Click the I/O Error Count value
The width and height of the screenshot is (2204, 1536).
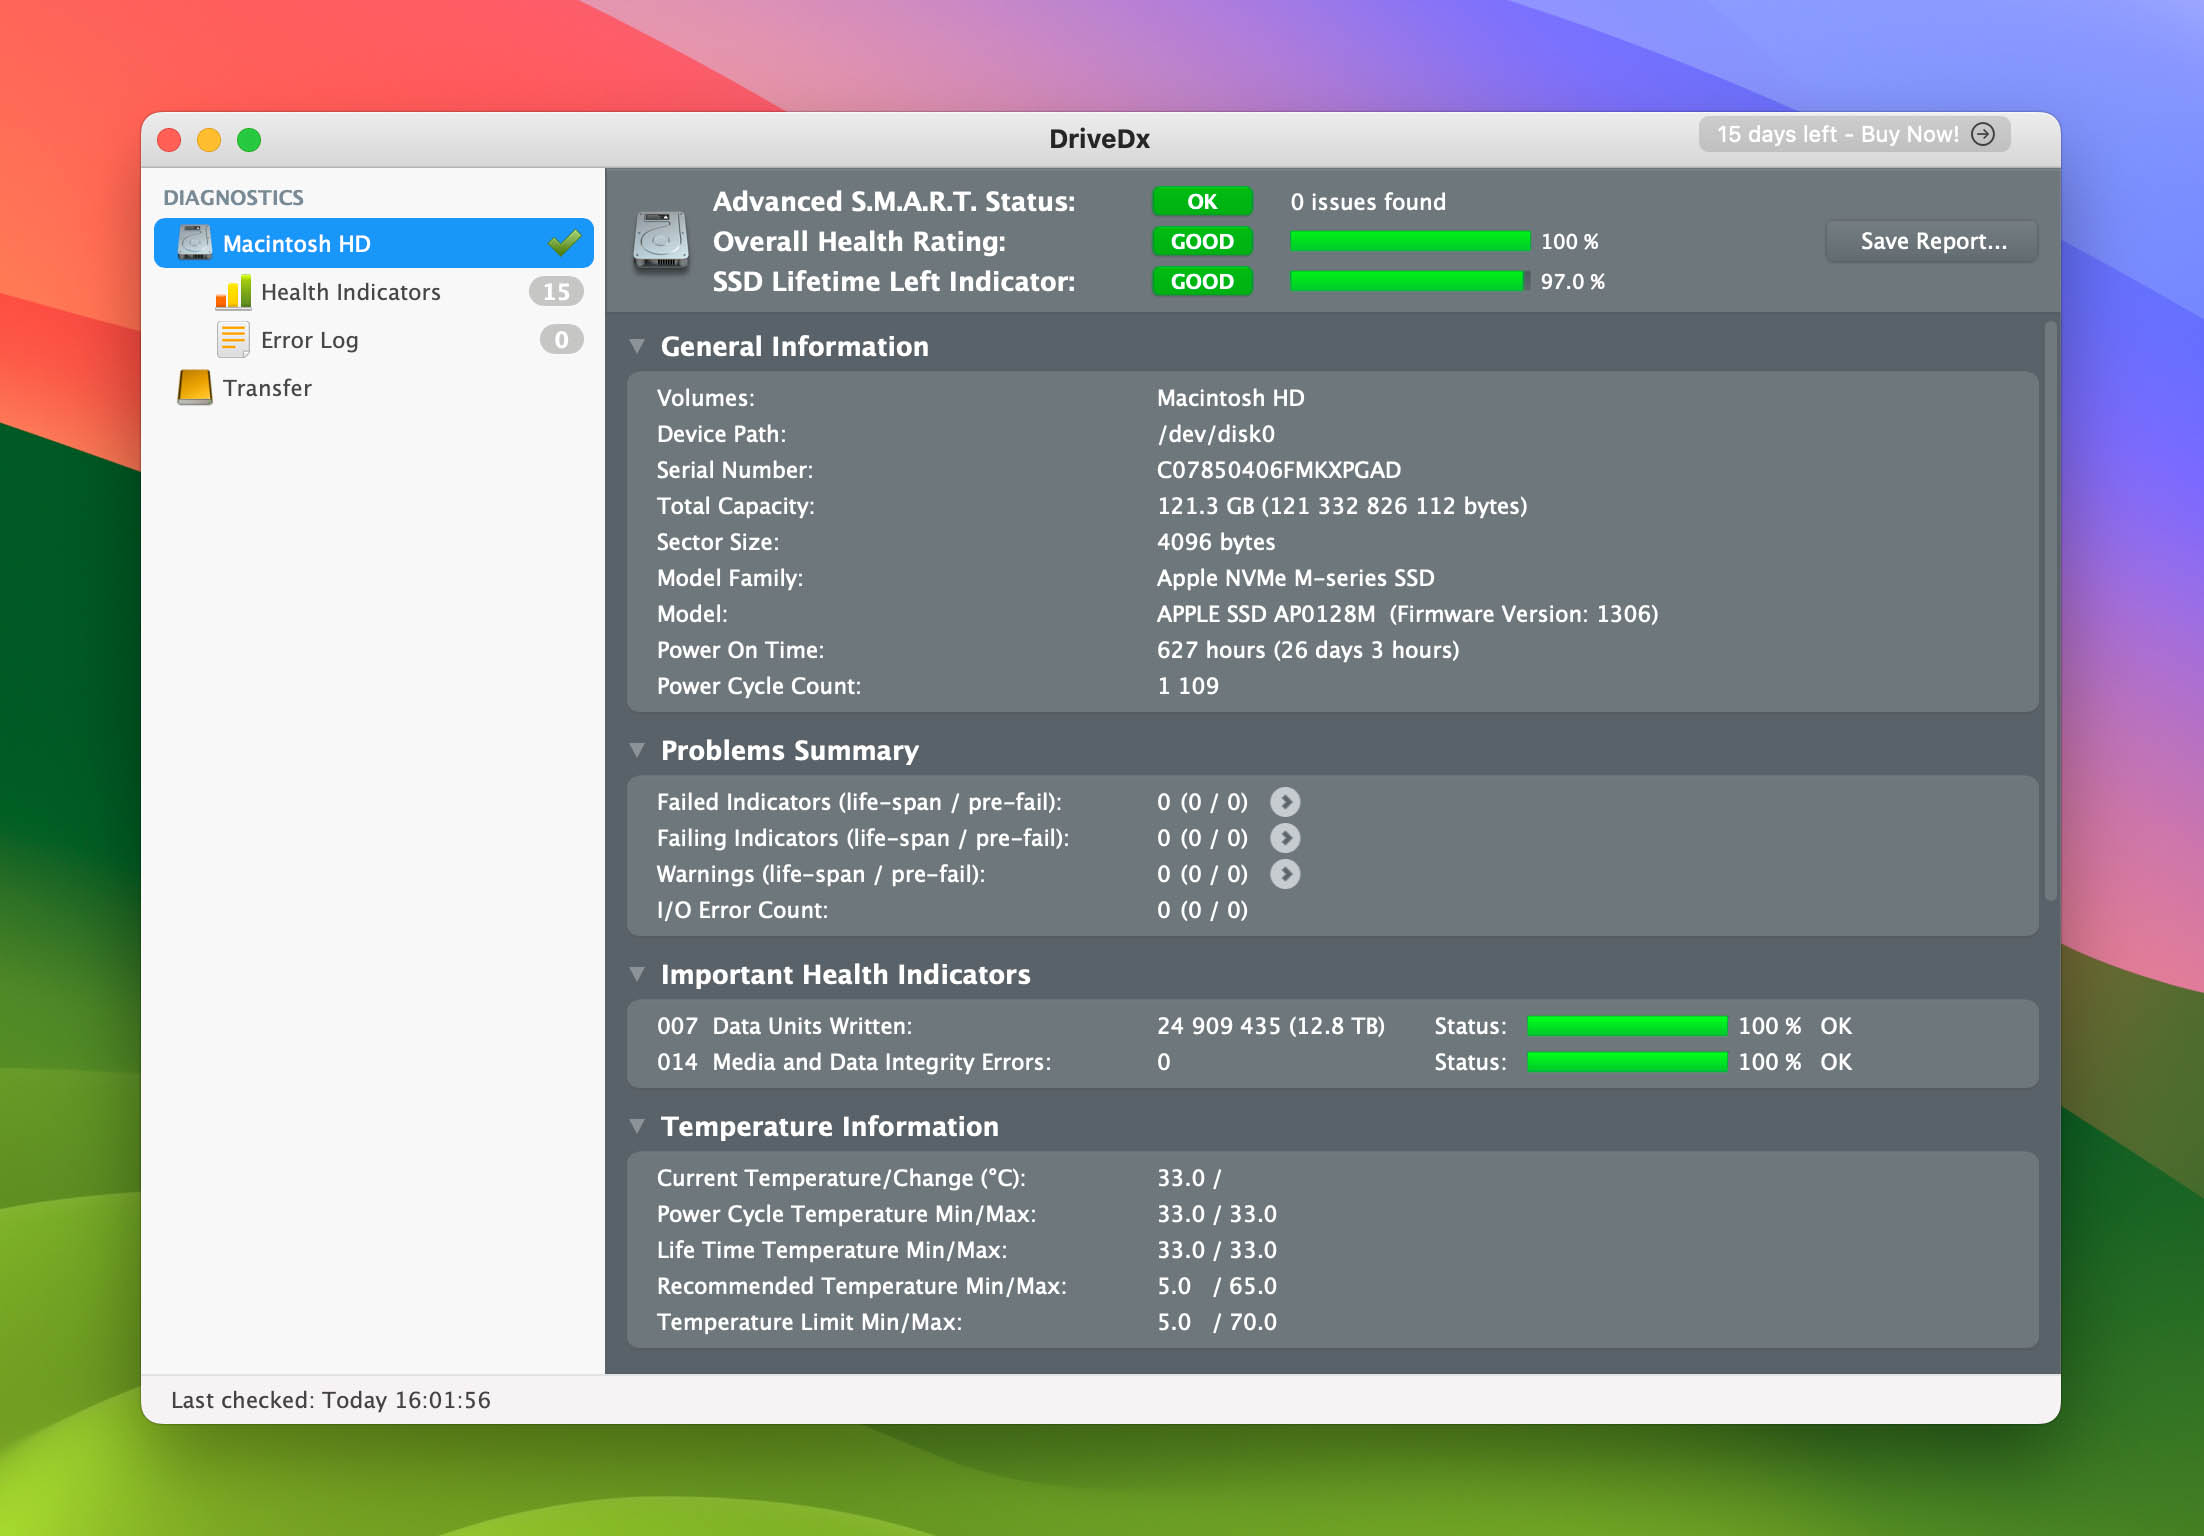pos(1202,910)
